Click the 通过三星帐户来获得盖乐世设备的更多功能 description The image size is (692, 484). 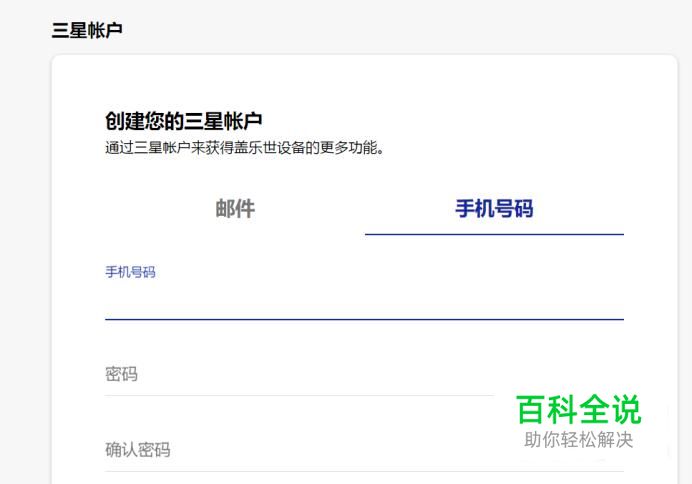click(244, 148)
